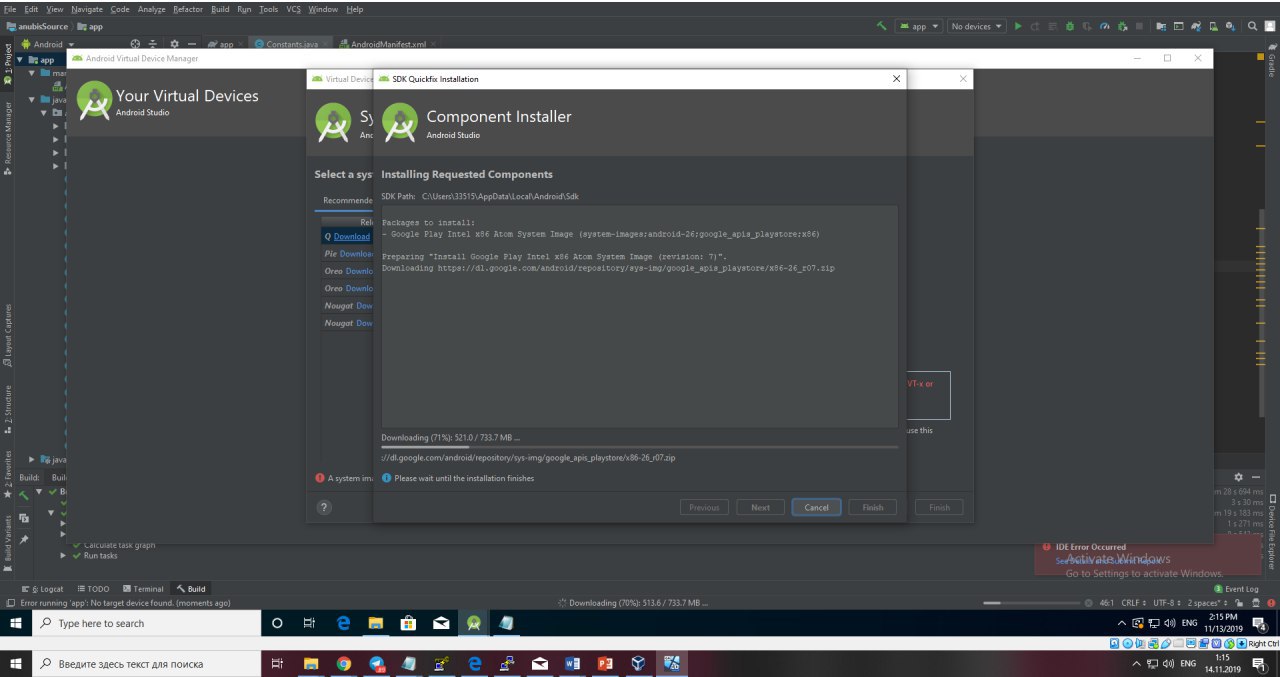Viewport: 1280px width, 677px height.
Task: Click the lower Windows Start button
Action: click(16, 663)
